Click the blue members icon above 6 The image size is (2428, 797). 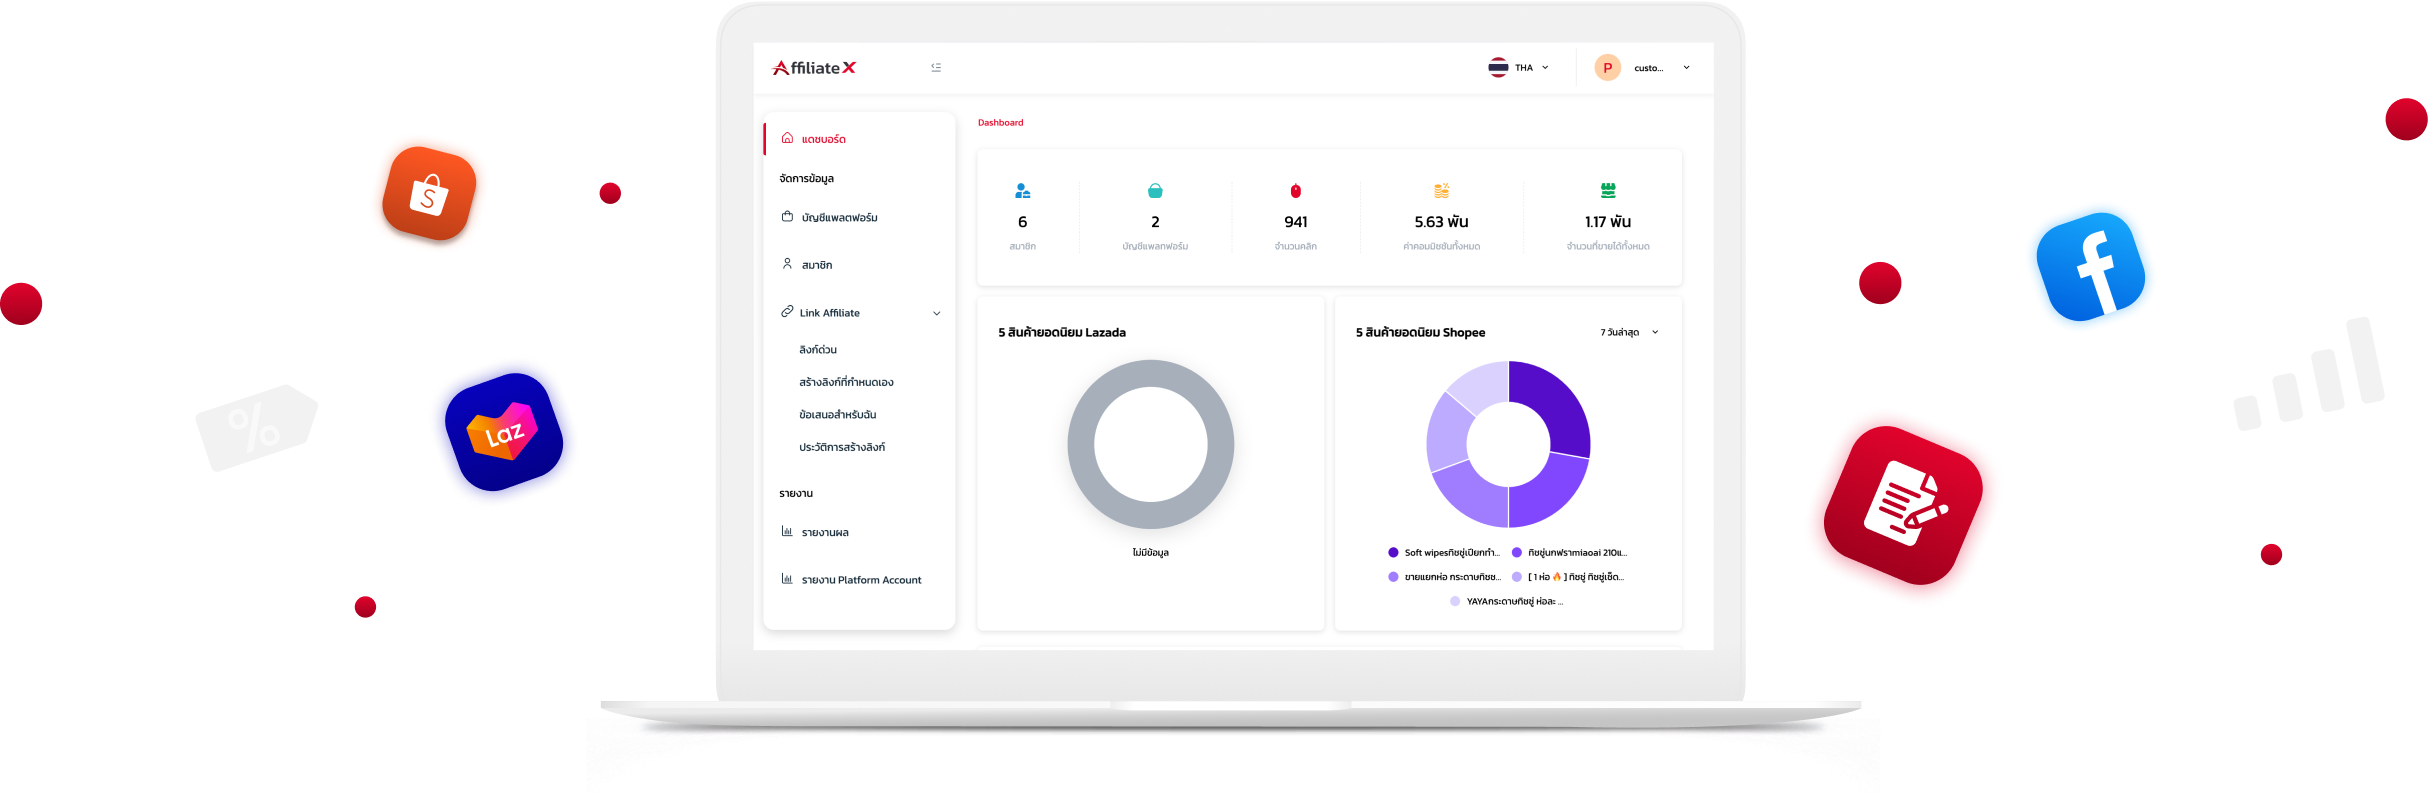point(1022,190)
